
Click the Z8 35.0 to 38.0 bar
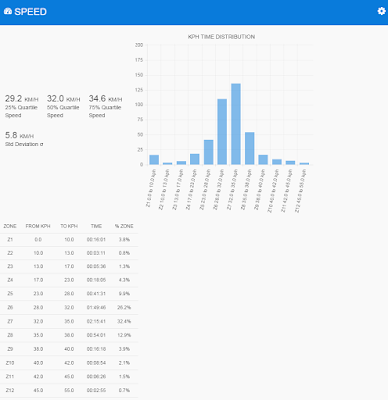click(x=249, y=148)
